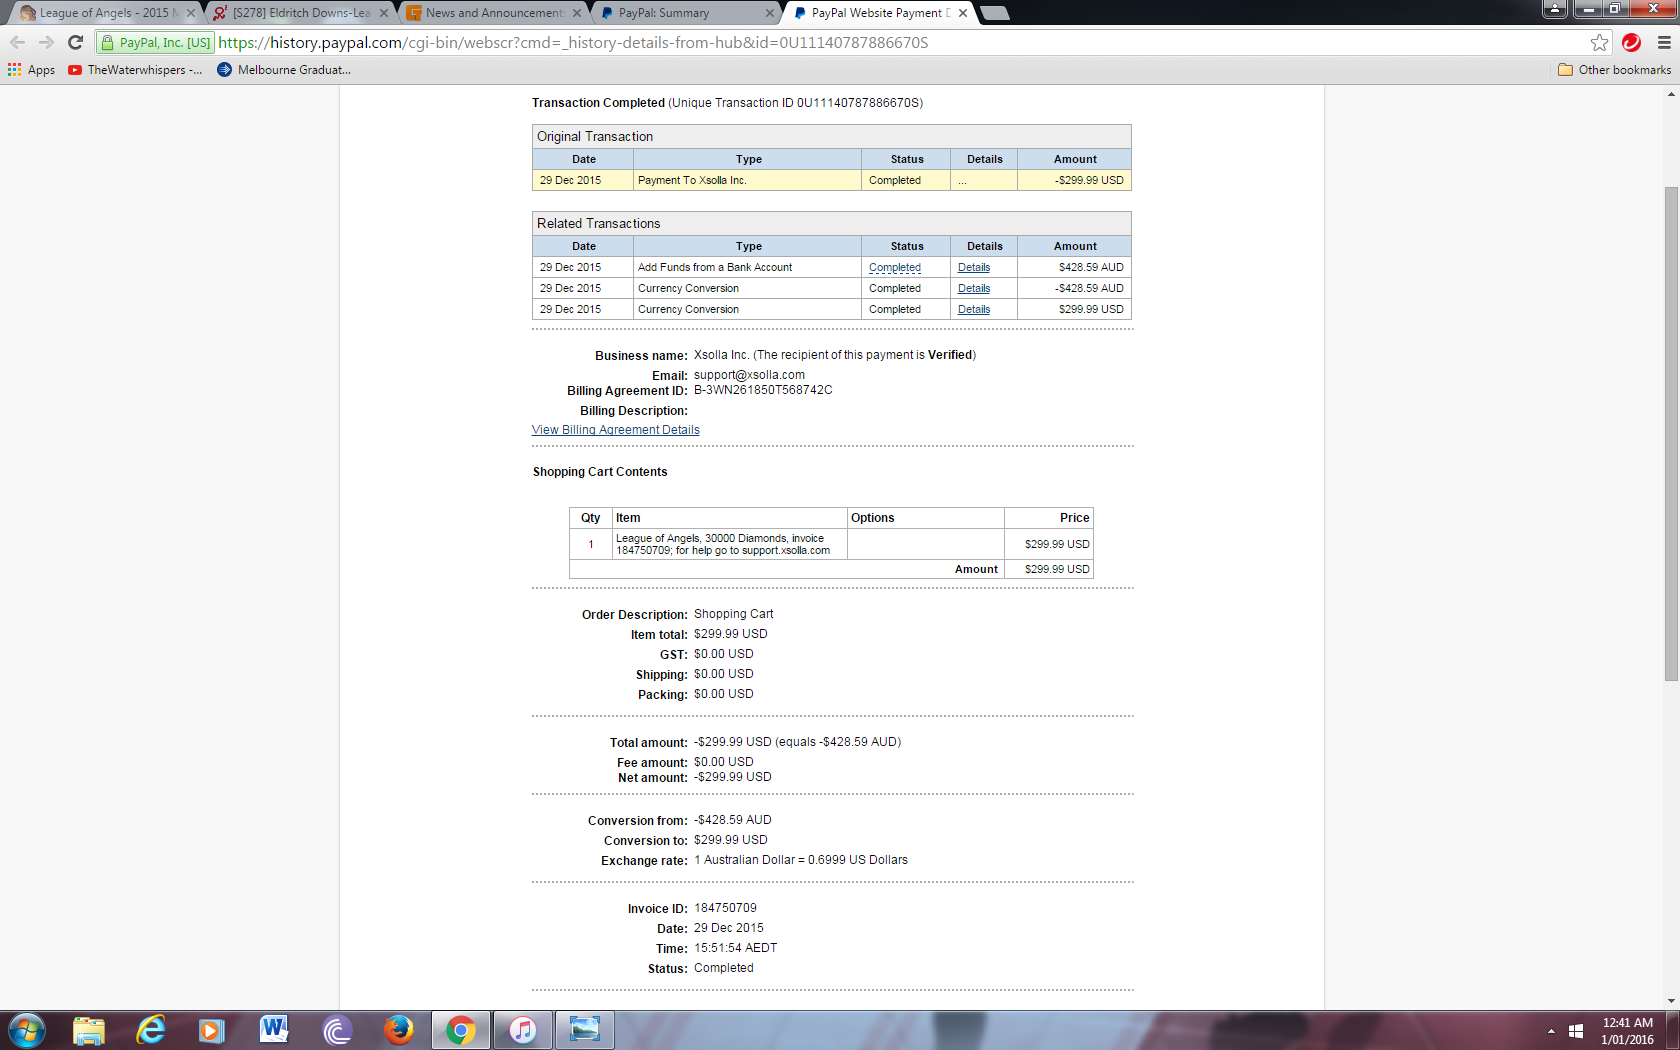The image size is (1680, 1050).
Task: Show hidden system tray icons
Action: pos(1551,1030)
